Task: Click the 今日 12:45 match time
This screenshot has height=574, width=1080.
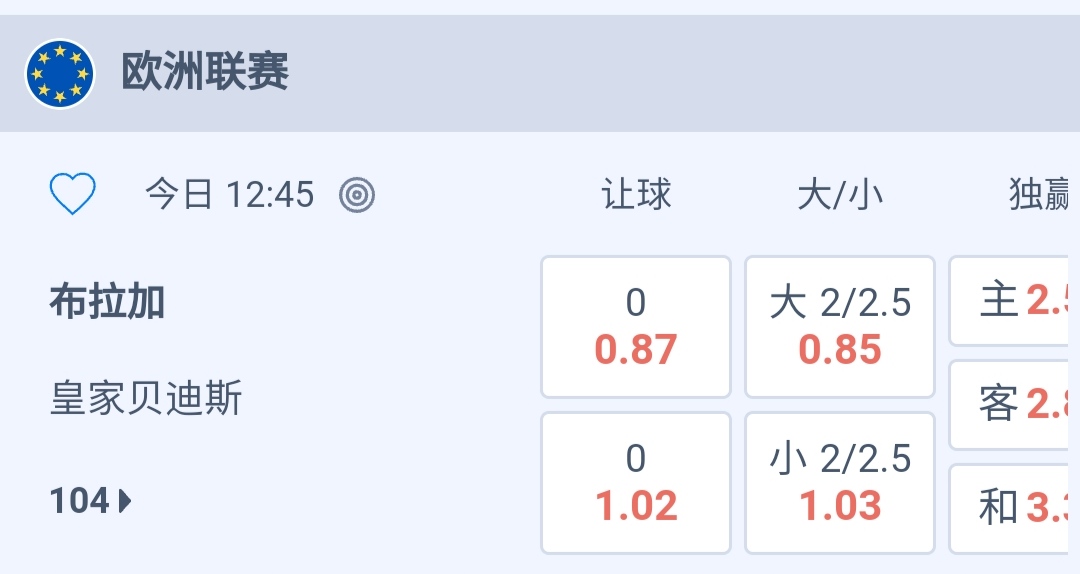Action: pos(230,194)
